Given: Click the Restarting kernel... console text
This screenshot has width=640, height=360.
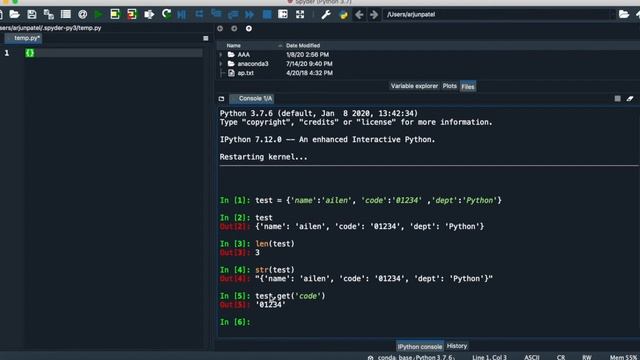Looking at the screenshot, I should (x=263, y=157).
